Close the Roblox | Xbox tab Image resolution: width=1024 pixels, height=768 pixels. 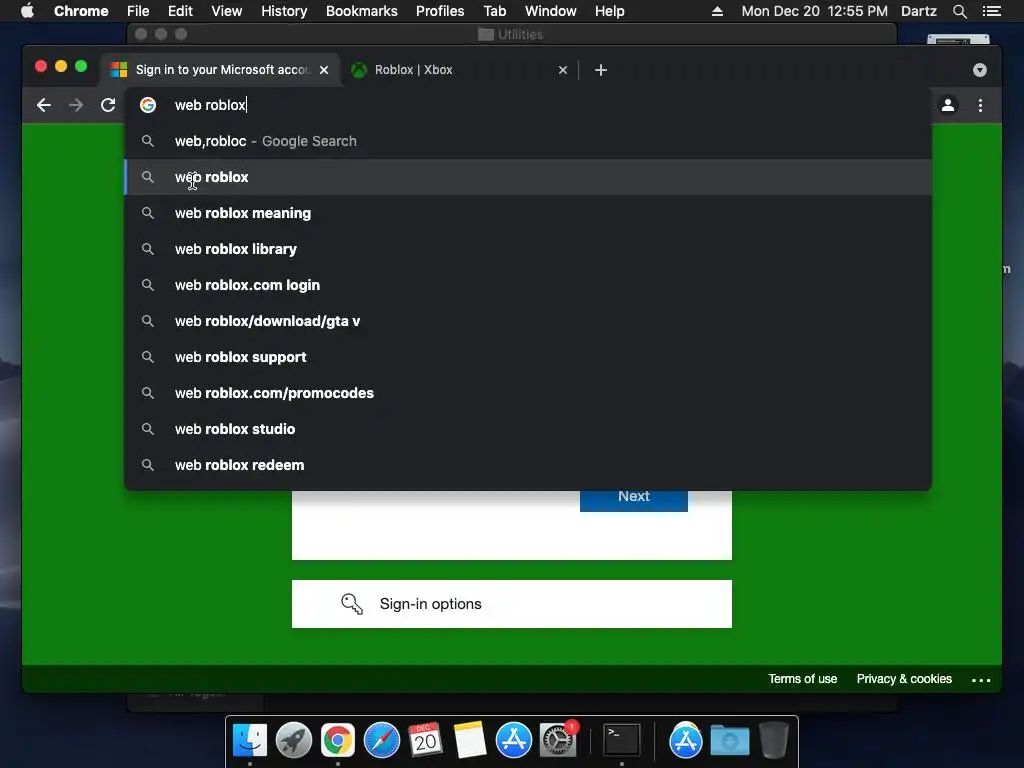(x=563, y=70)
